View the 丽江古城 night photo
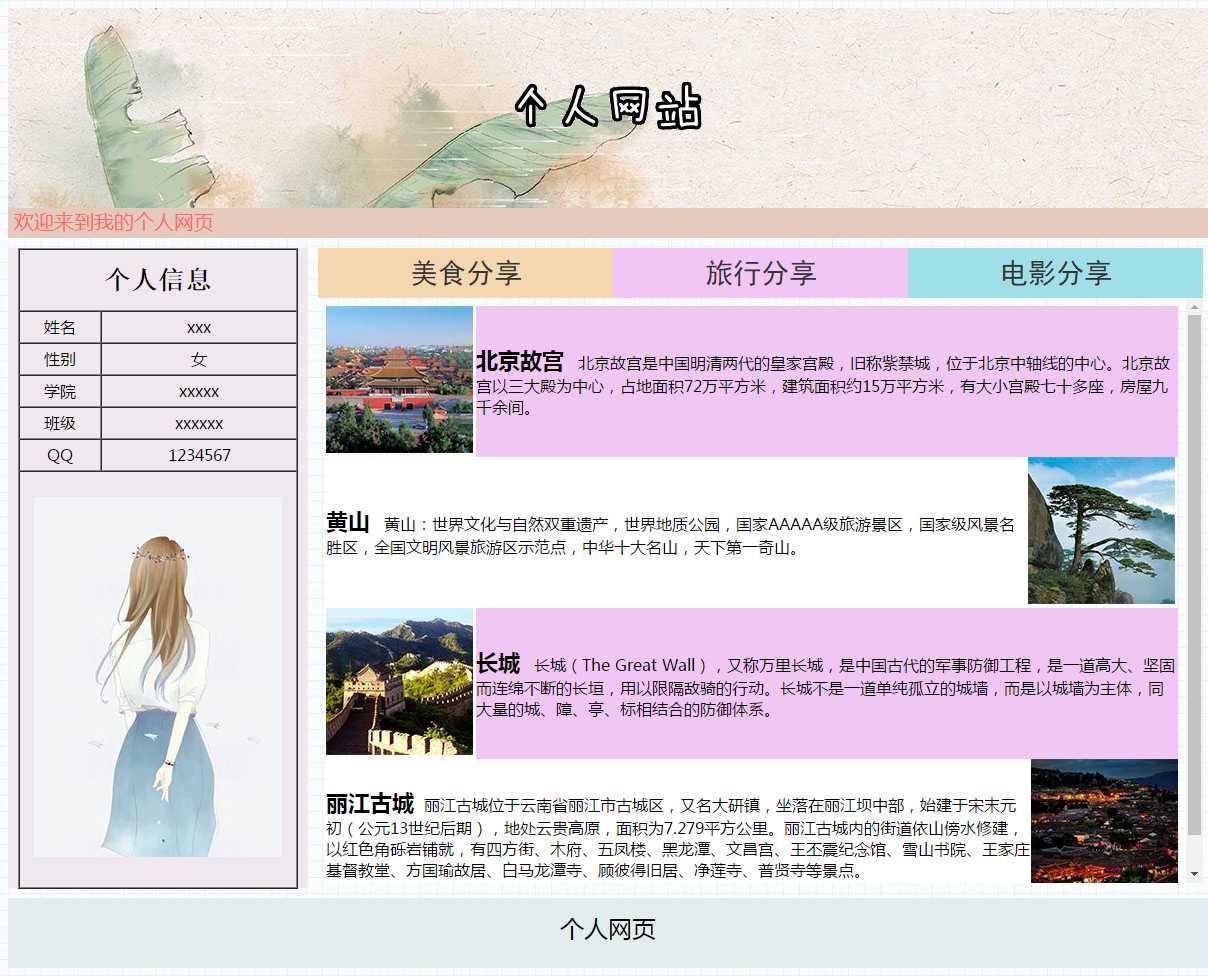1208x976 pixels. point(1104,821)
